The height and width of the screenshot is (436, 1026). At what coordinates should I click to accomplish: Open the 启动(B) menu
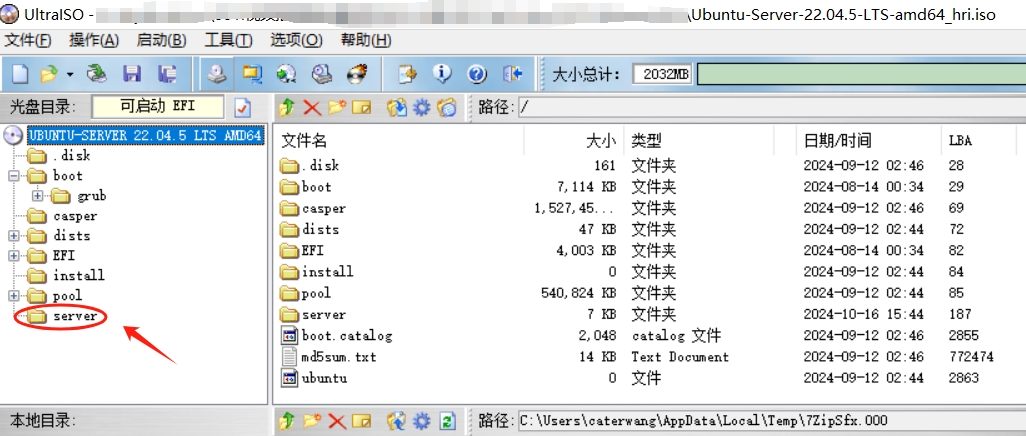[x=161, y=41]
